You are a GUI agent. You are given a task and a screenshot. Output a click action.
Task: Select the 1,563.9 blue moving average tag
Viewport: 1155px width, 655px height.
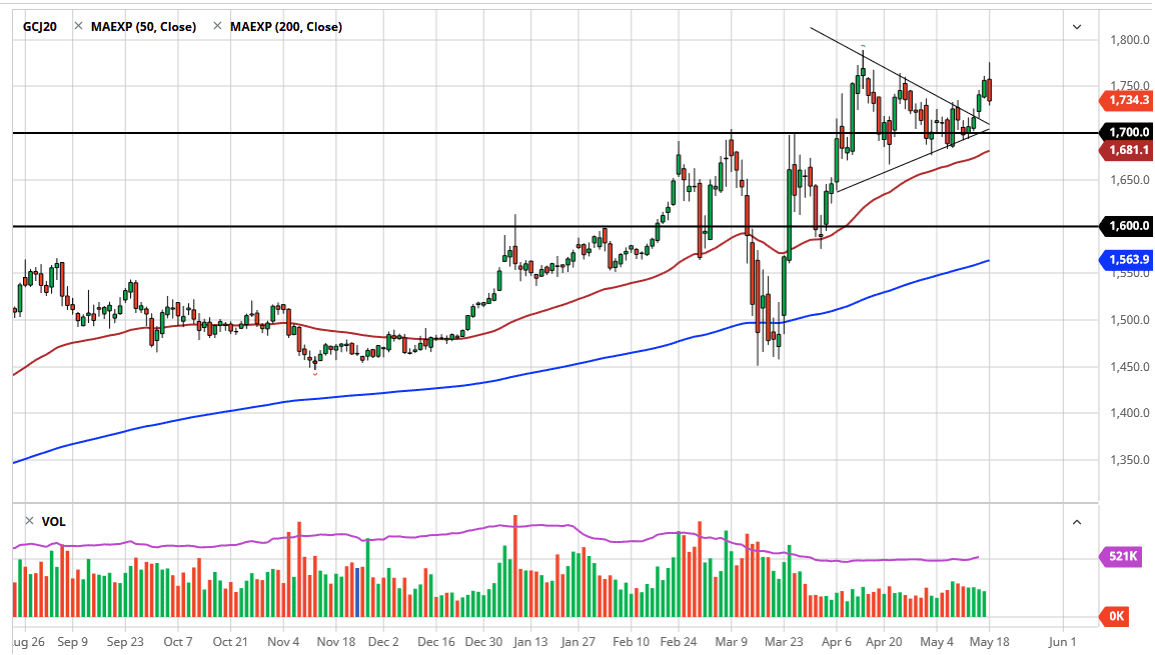[1125, 259]
